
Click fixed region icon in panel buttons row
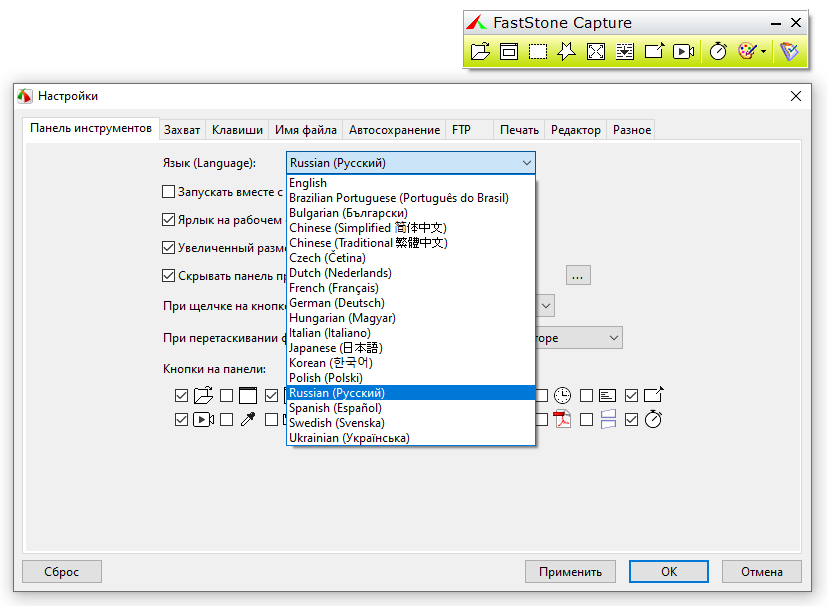[x=654, y=394]
